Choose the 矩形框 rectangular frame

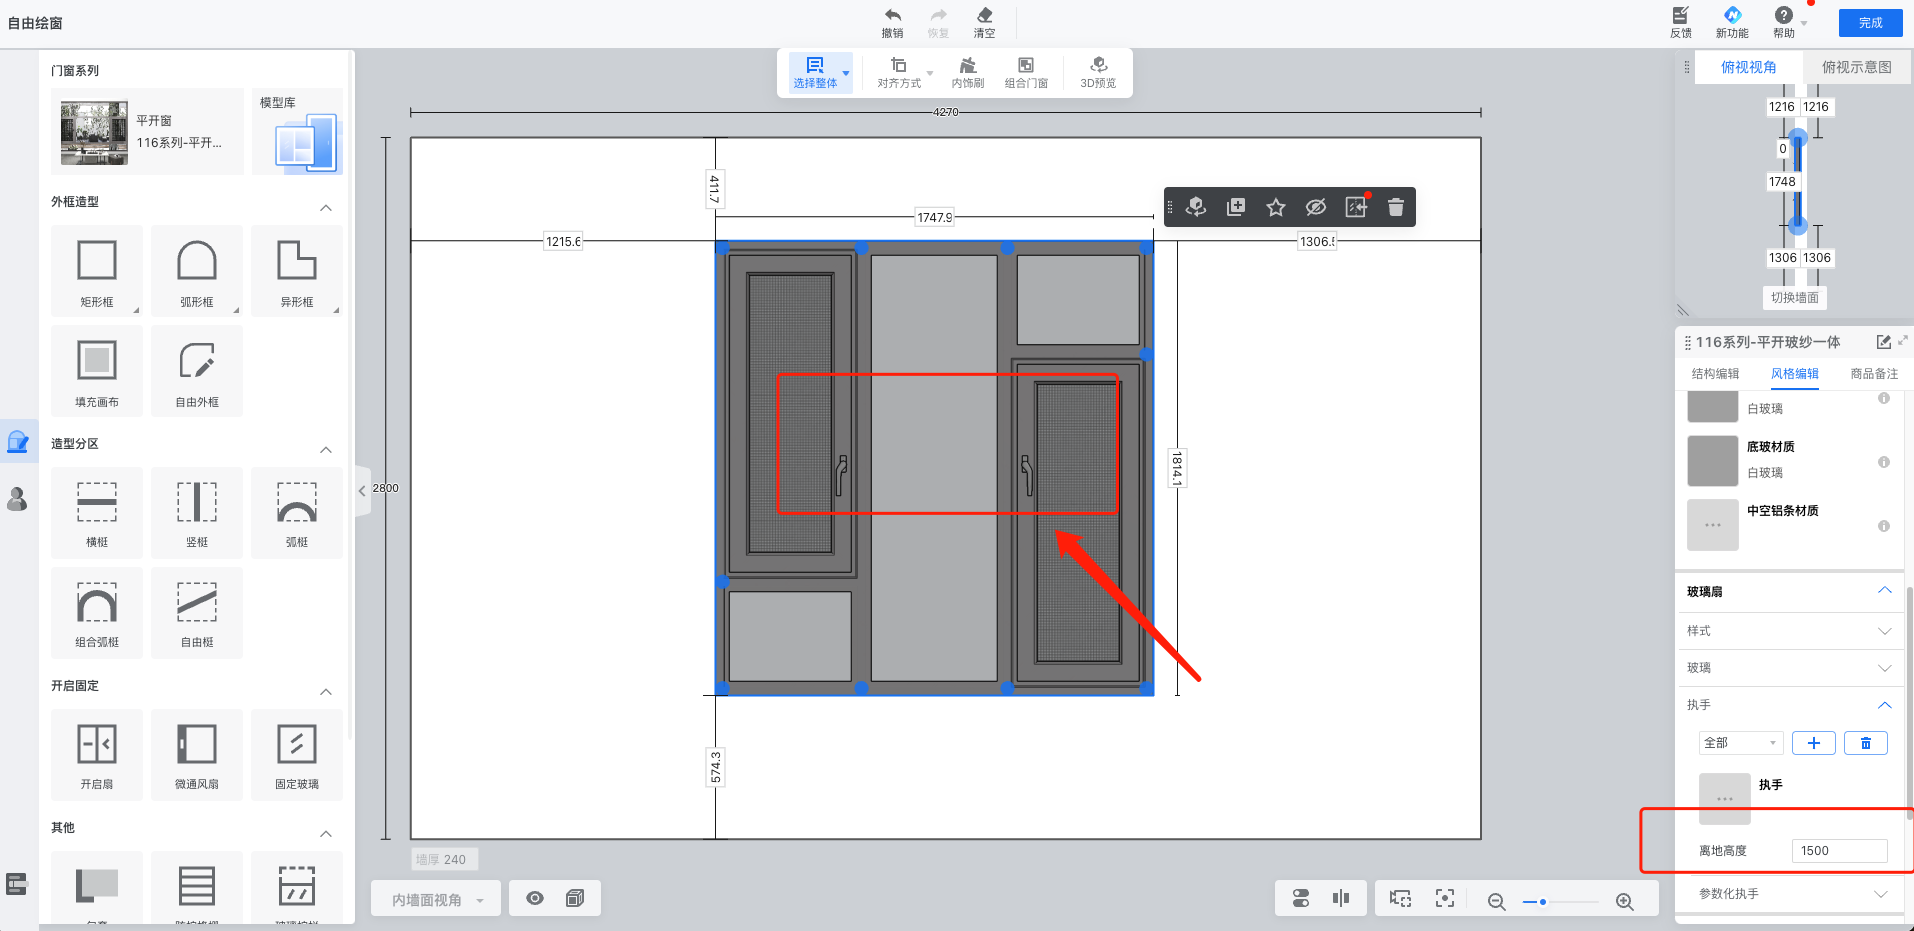[x=97, y=271]
